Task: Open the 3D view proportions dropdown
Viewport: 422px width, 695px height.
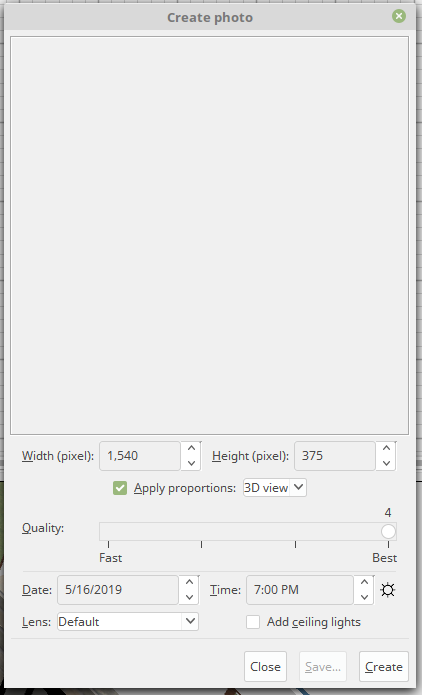Action: pyautogui.click(x=274, y=488)
